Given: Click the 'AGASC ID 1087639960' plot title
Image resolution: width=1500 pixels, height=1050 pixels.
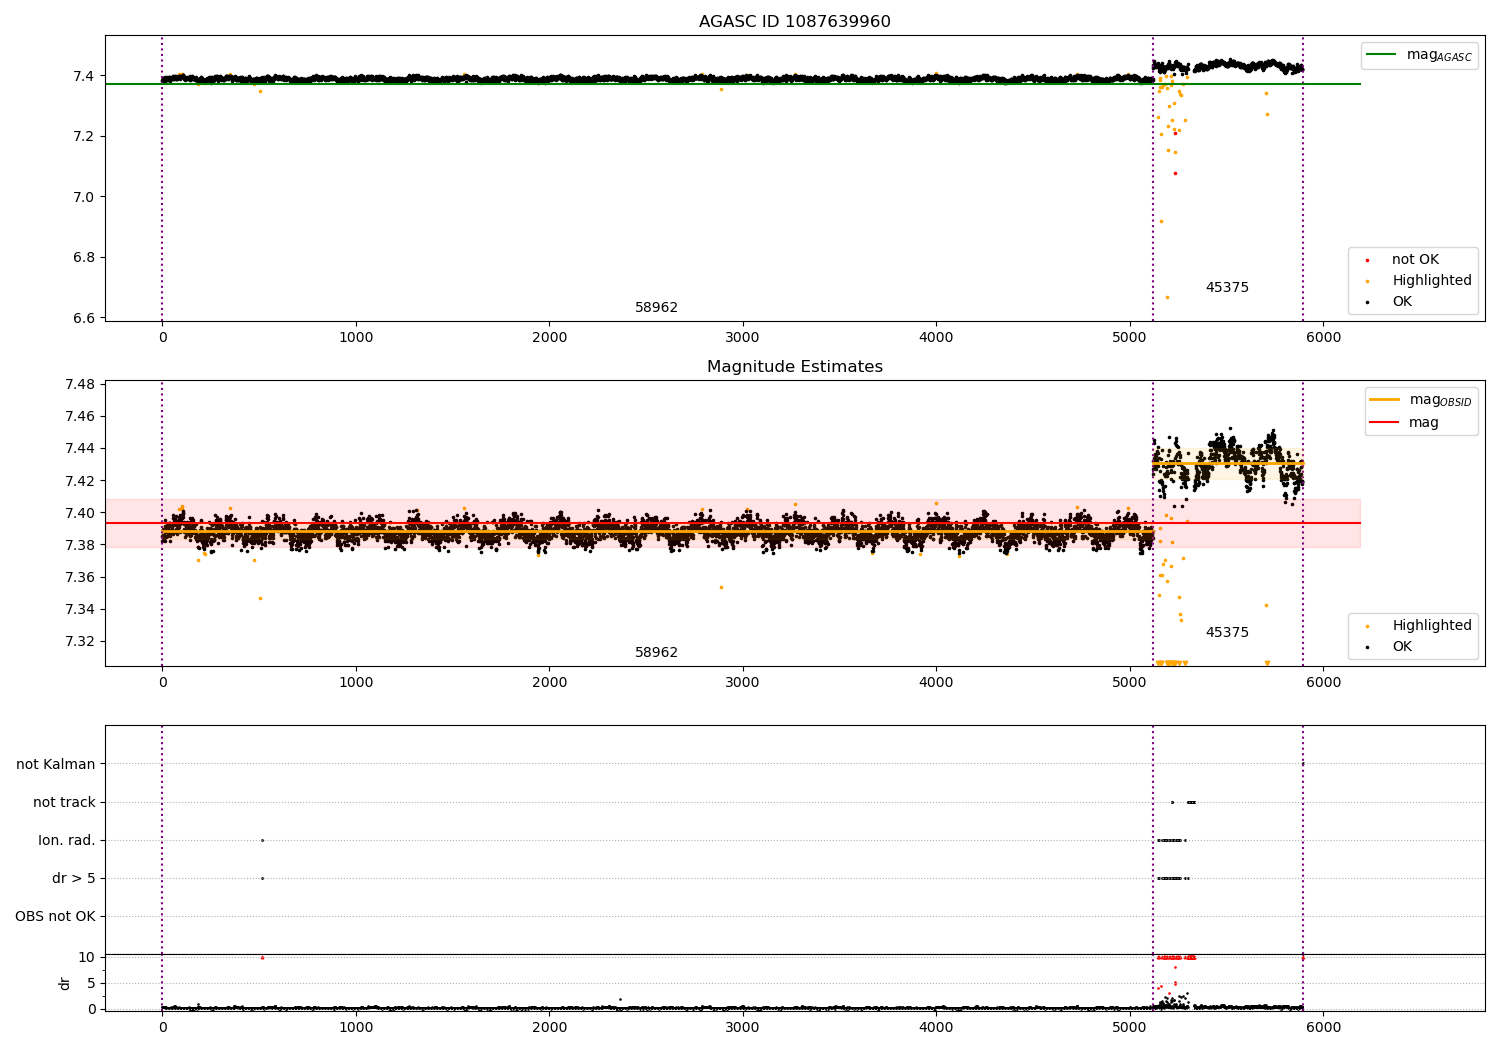Looking at the screenshot, I should [x=794, y=22].
